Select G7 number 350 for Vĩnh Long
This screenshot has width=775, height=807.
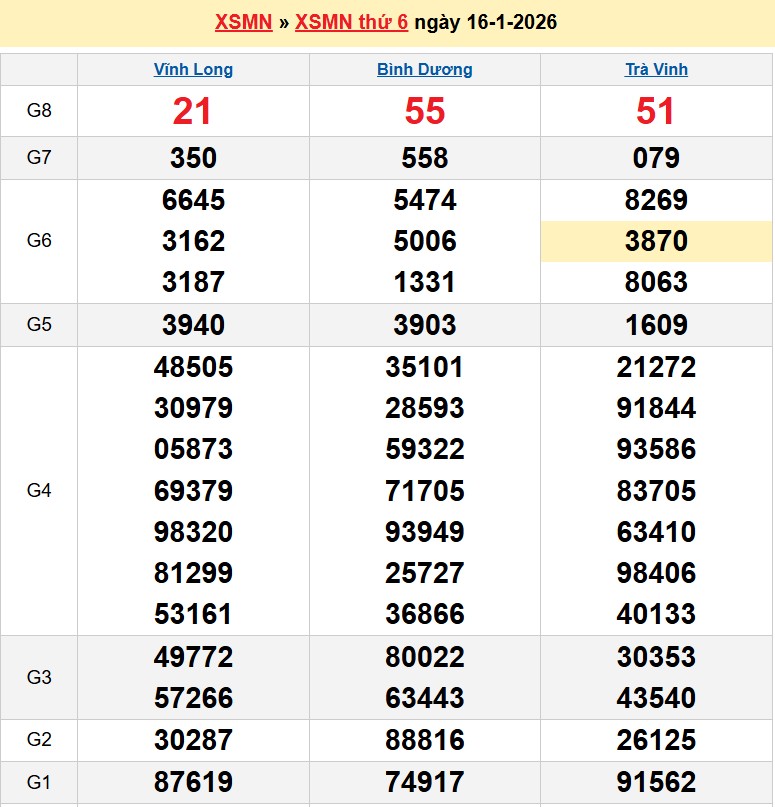193,158
